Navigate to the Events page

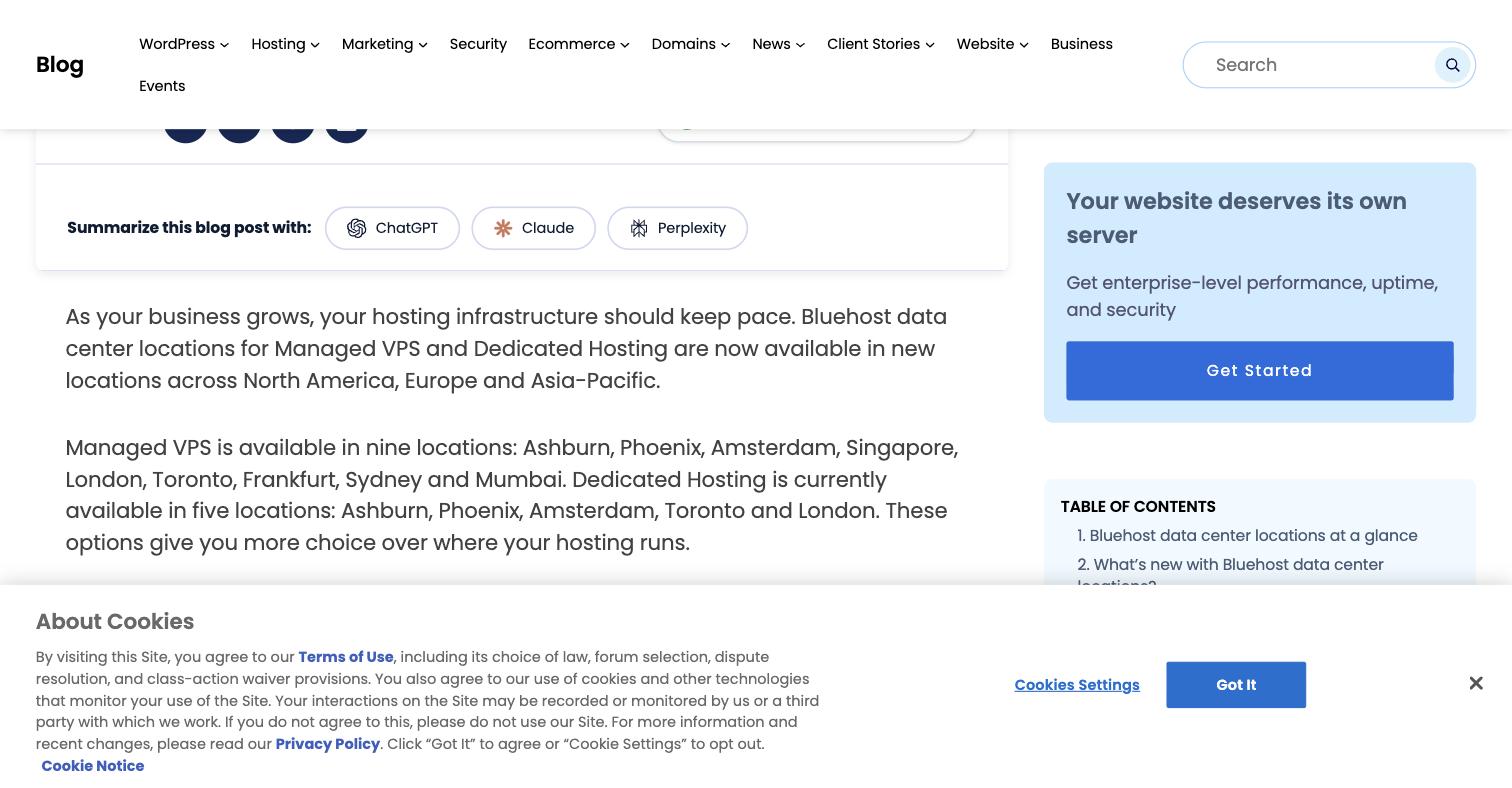(162, 86)
